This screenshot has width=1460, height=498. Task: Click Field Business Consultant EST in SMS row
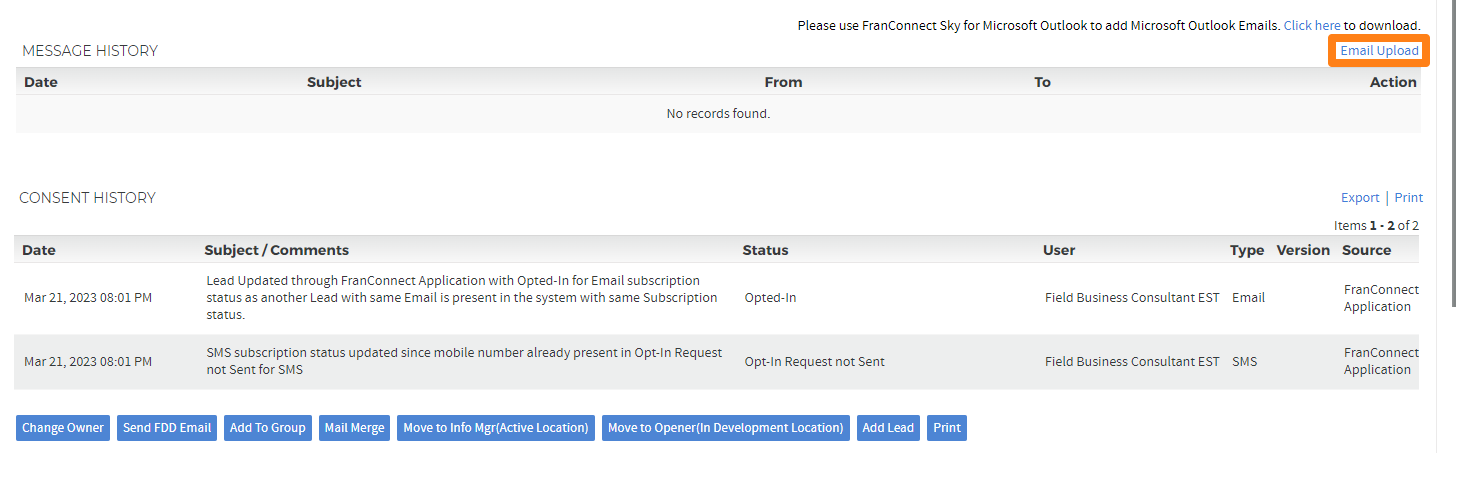click(1132, 362)
